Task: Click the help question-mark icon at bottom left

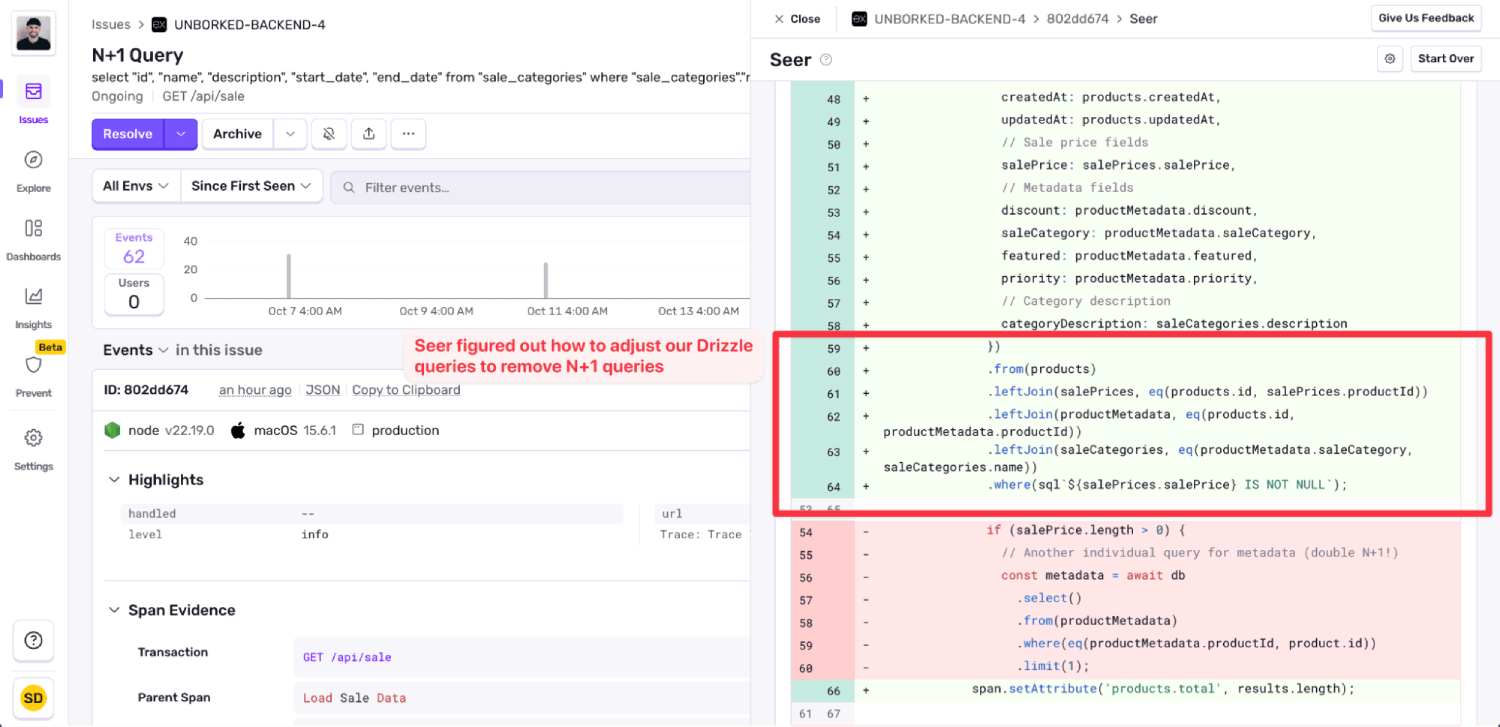Action: pos(33,641)
